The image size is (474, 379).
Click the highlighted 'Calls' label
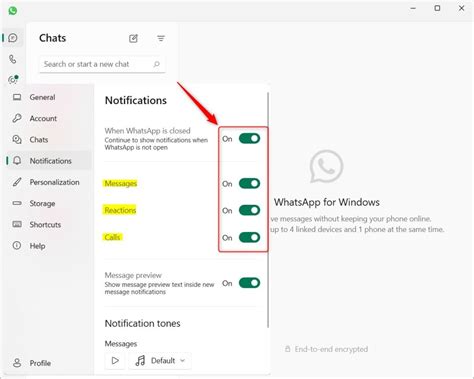click(112, 237)
